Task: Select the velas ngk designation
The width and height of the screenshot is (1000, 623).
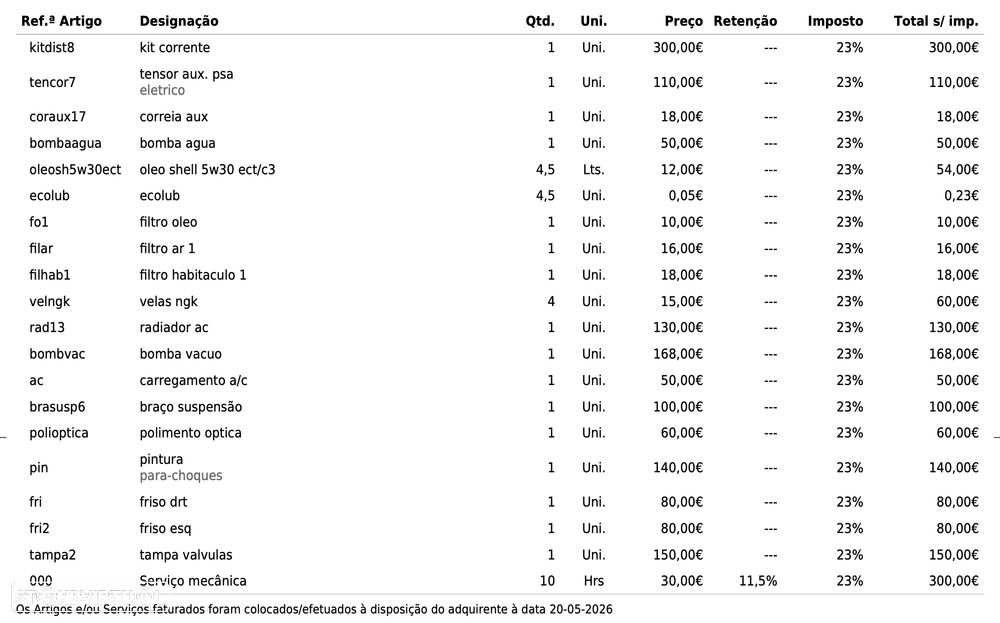Action: [168, 302]
